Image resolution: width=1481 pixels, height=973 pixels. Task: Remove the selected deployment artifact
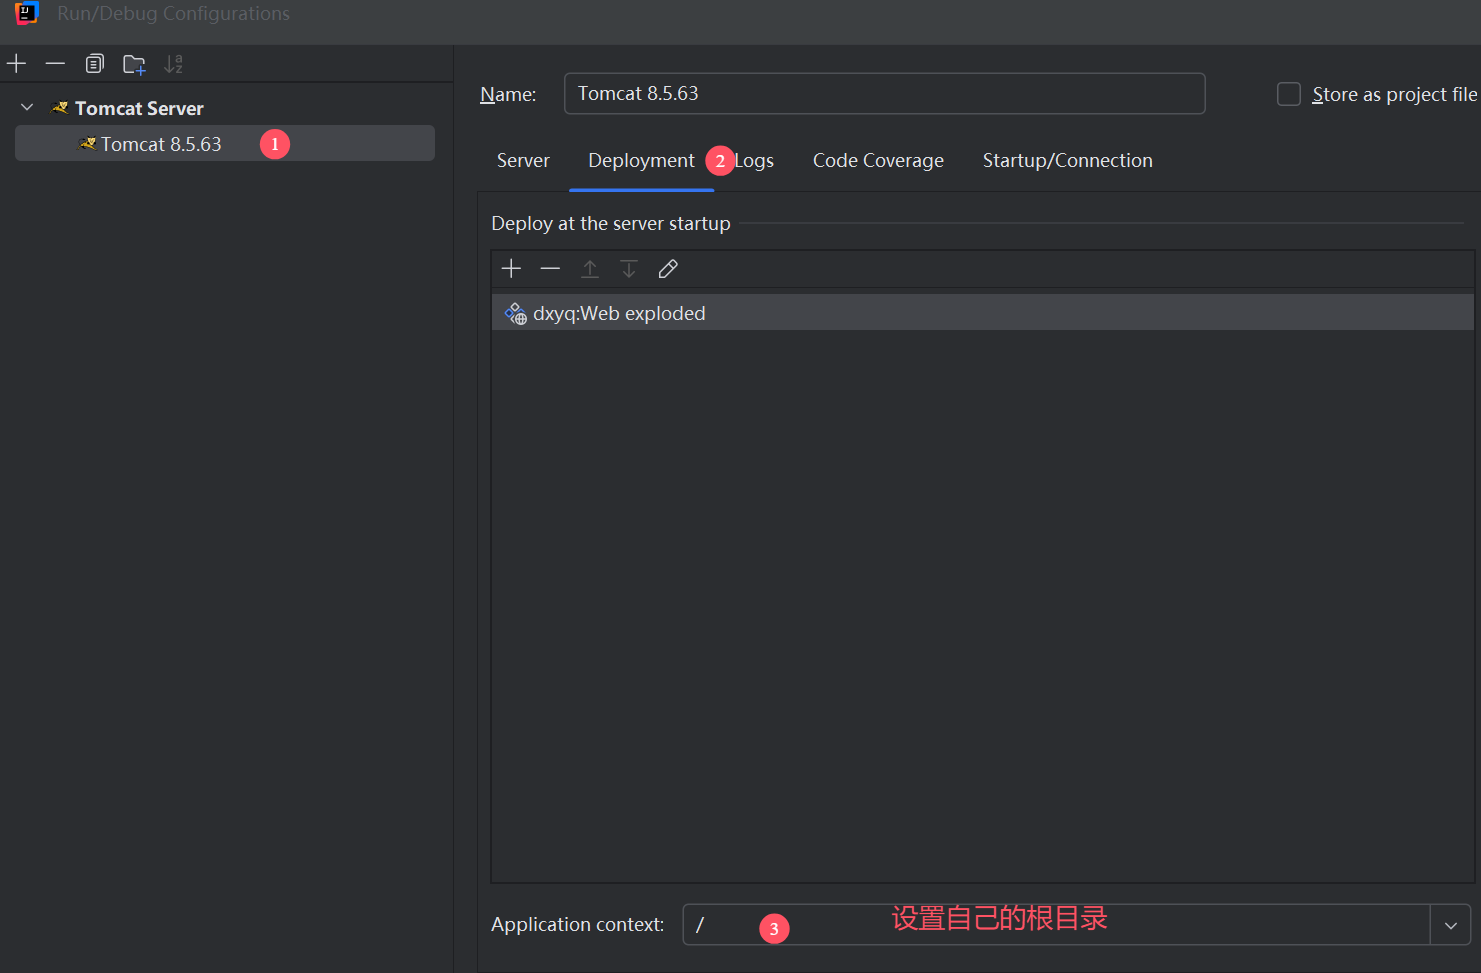click(550, 269)
